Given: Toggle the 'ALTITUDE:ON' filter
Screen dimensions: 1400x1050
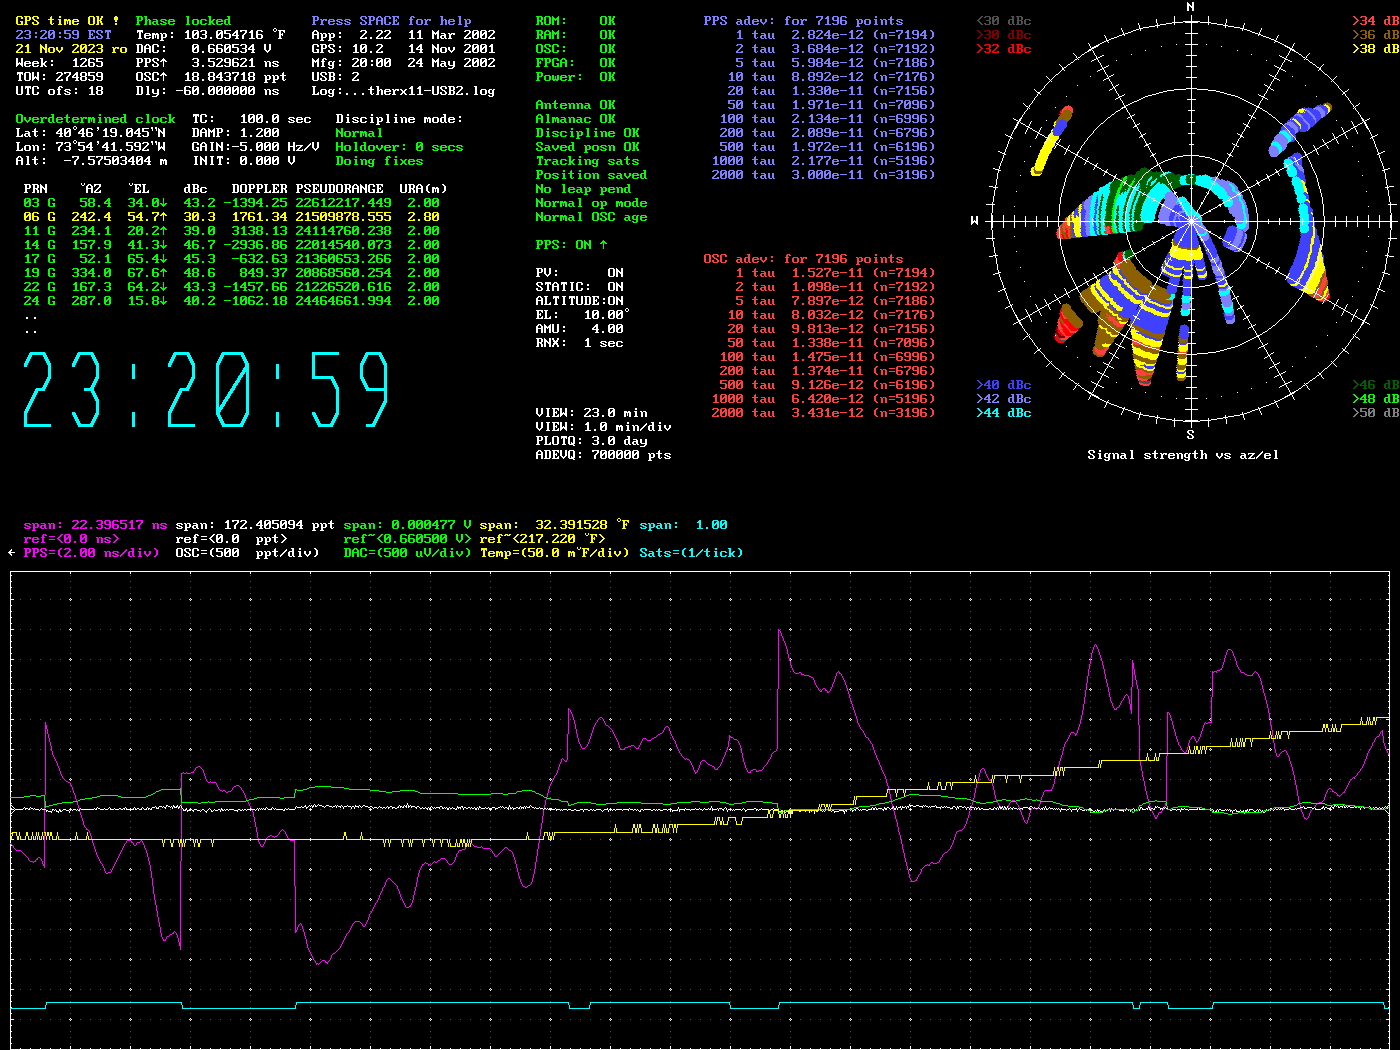Looking at the screenshot, I should point(579,301).
